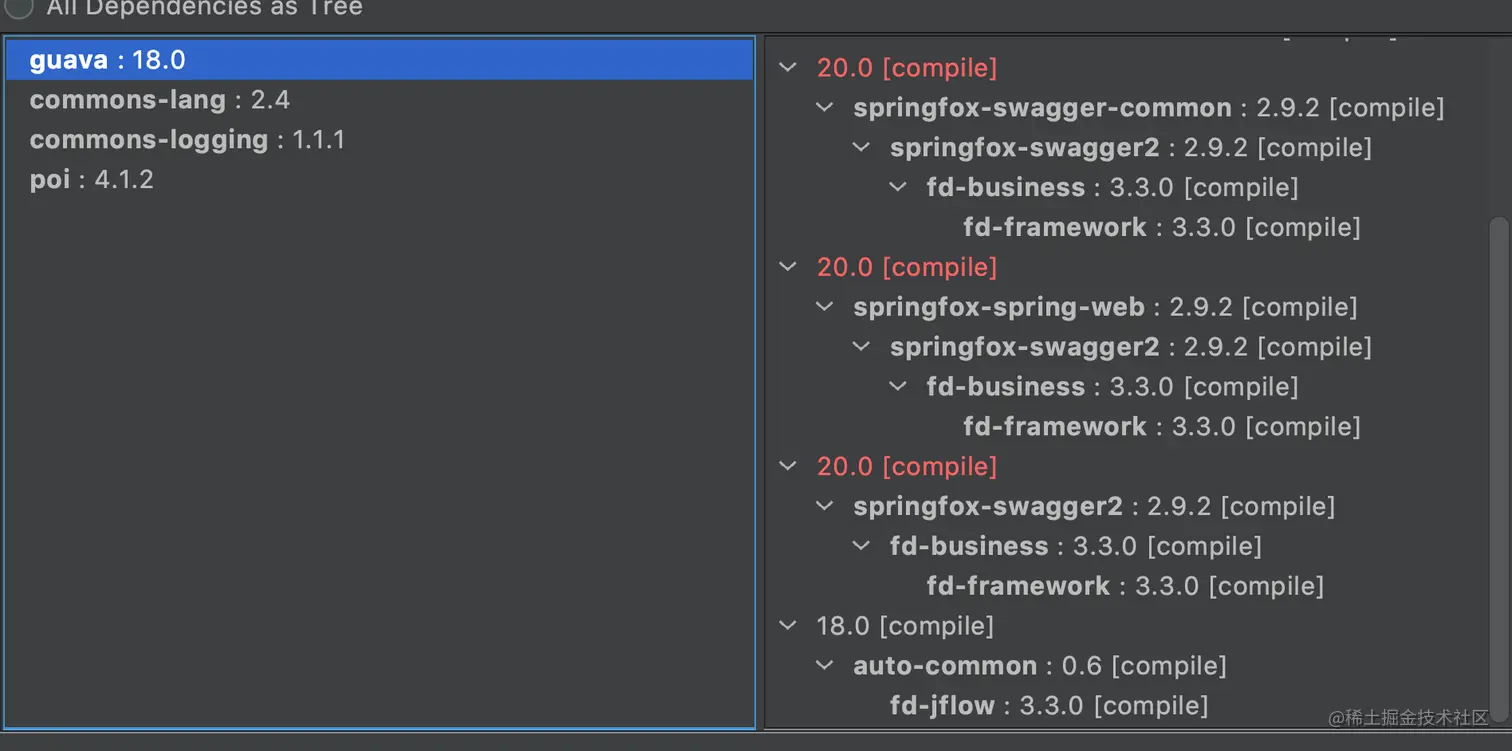Click springfox-spring-web : 2.9.2 row
1512x751 pixels.
click(1105, 307)
